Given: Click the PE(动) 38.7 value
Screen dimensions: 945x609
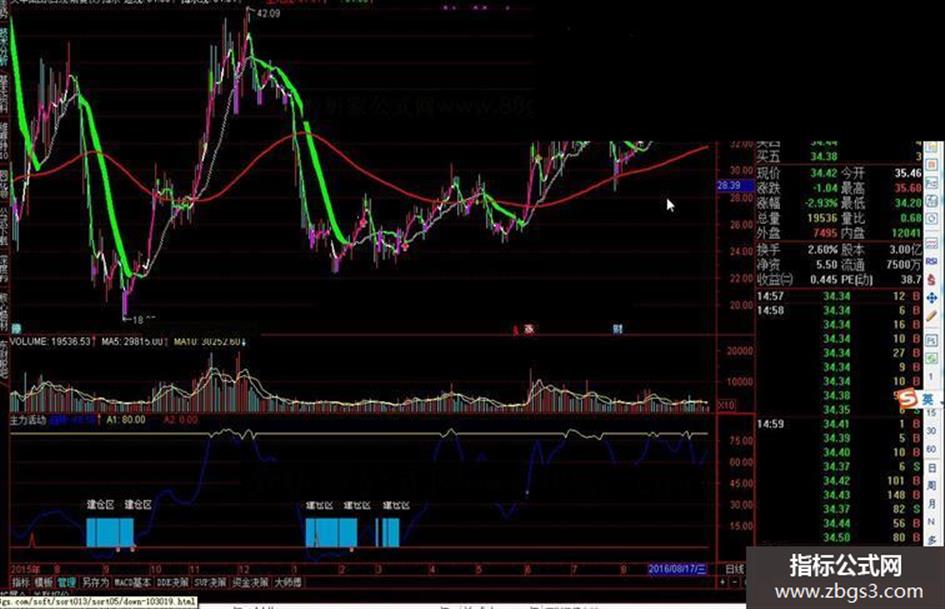Looking at the screenshot, I should click(x=911, y=279).
